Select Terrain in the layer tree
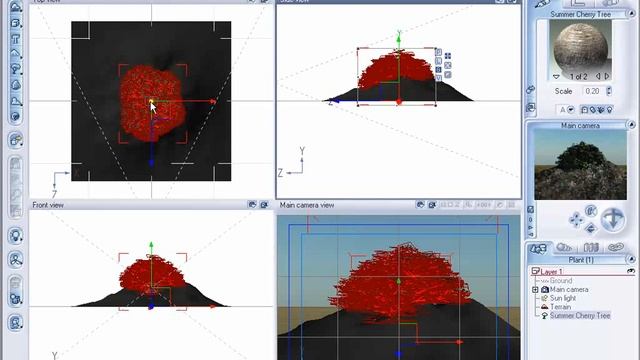This screenshot has width=640, height=360. point(560,307)
